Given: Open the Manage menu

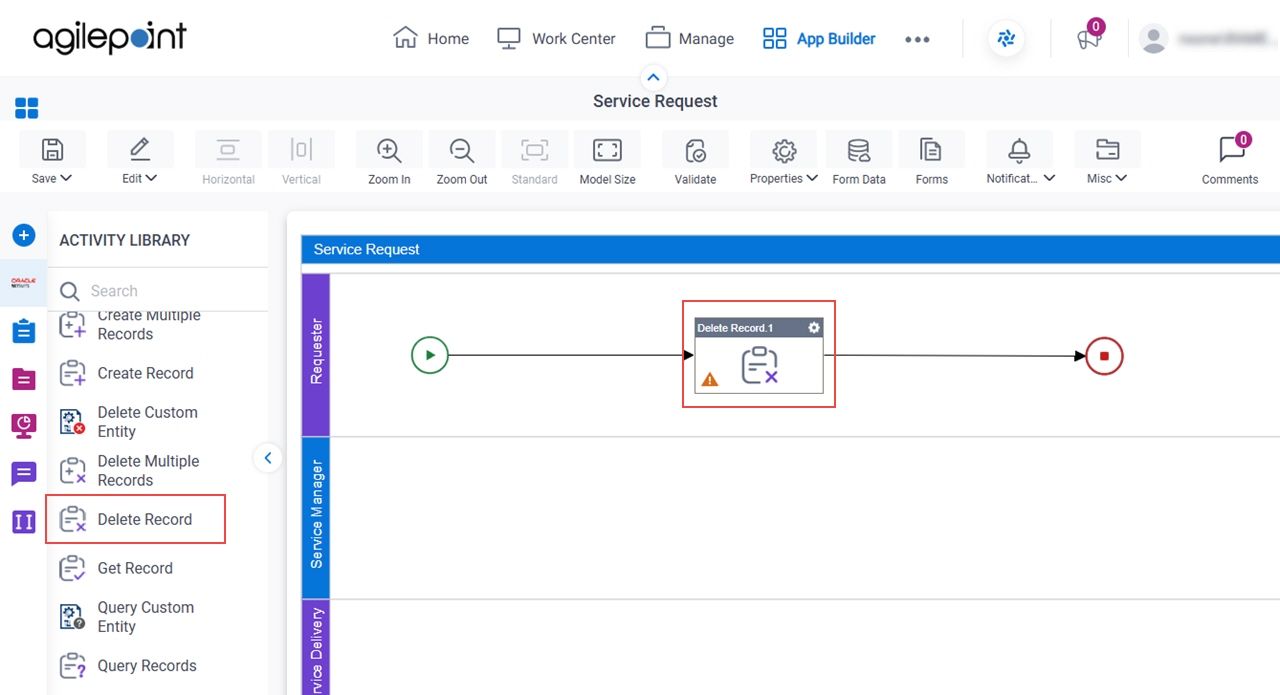Looking at the screenshot, I should [690, 38].
